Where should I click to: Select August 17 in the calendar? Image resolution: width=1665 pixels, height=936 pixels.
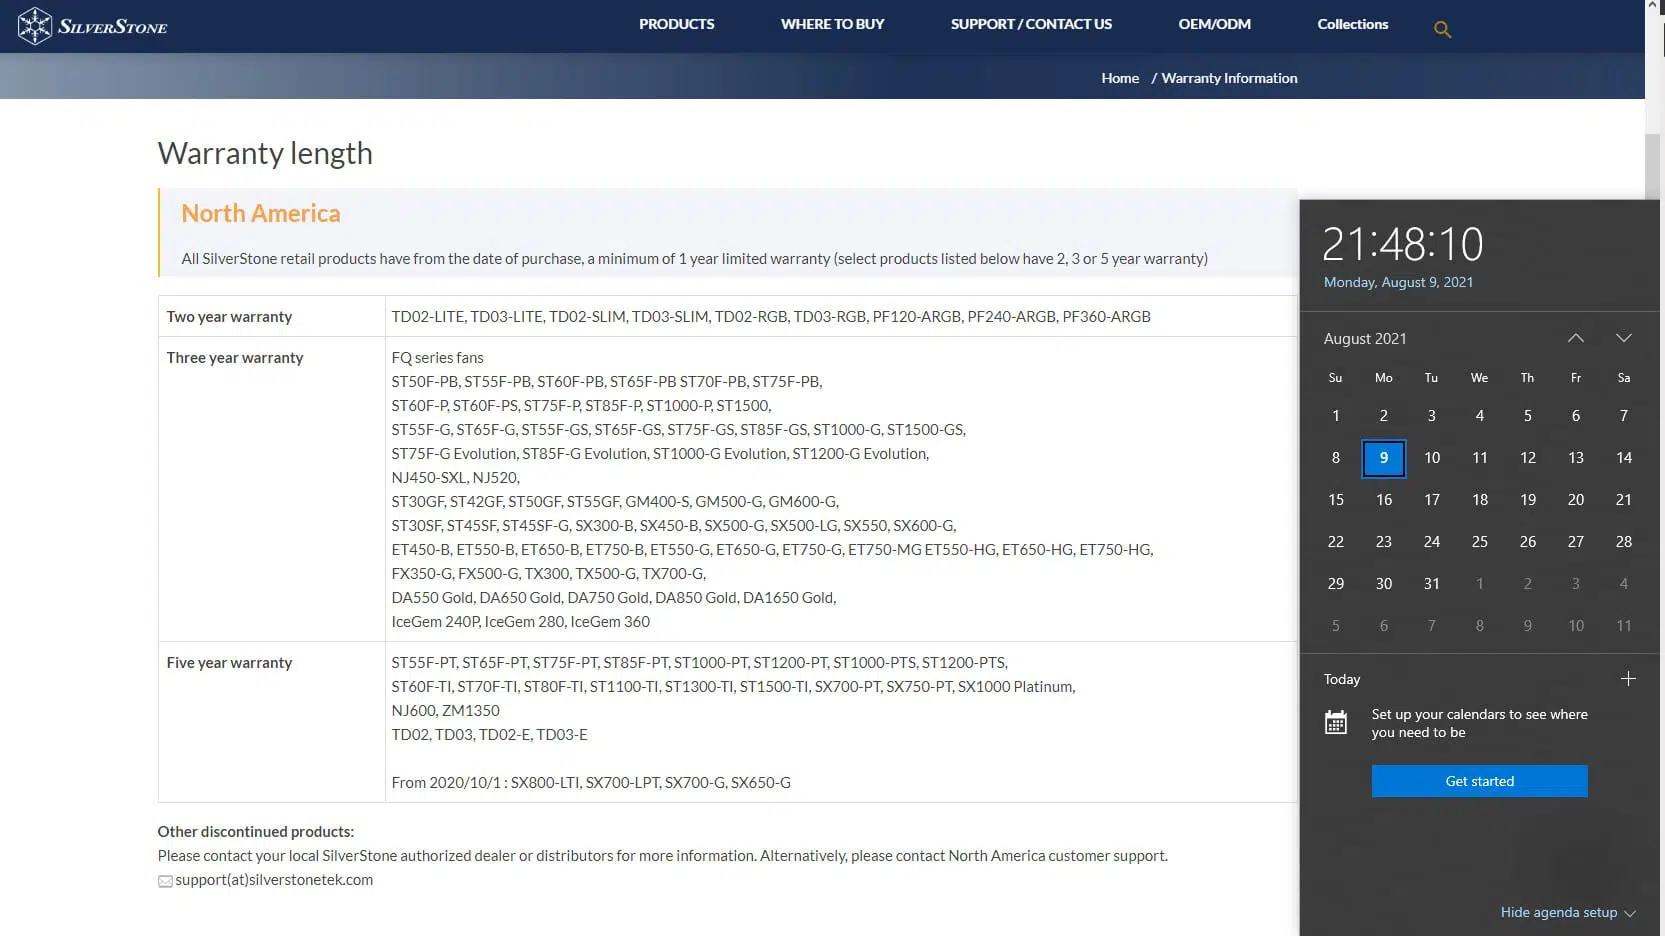click(1432, 500)
